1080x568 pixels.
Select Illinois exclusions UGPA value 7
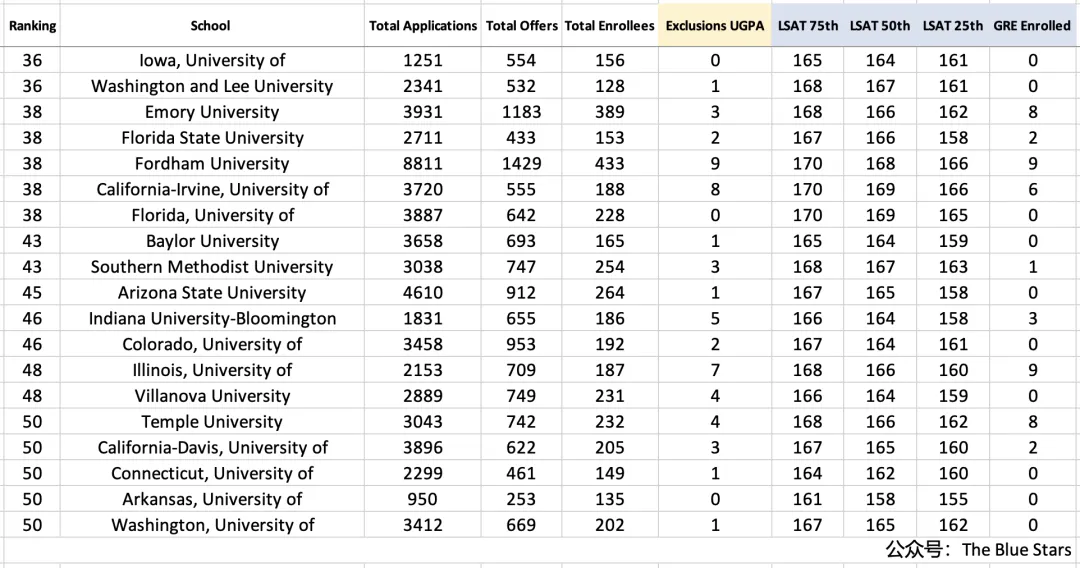pyautogui.click(x=715, y=370)
